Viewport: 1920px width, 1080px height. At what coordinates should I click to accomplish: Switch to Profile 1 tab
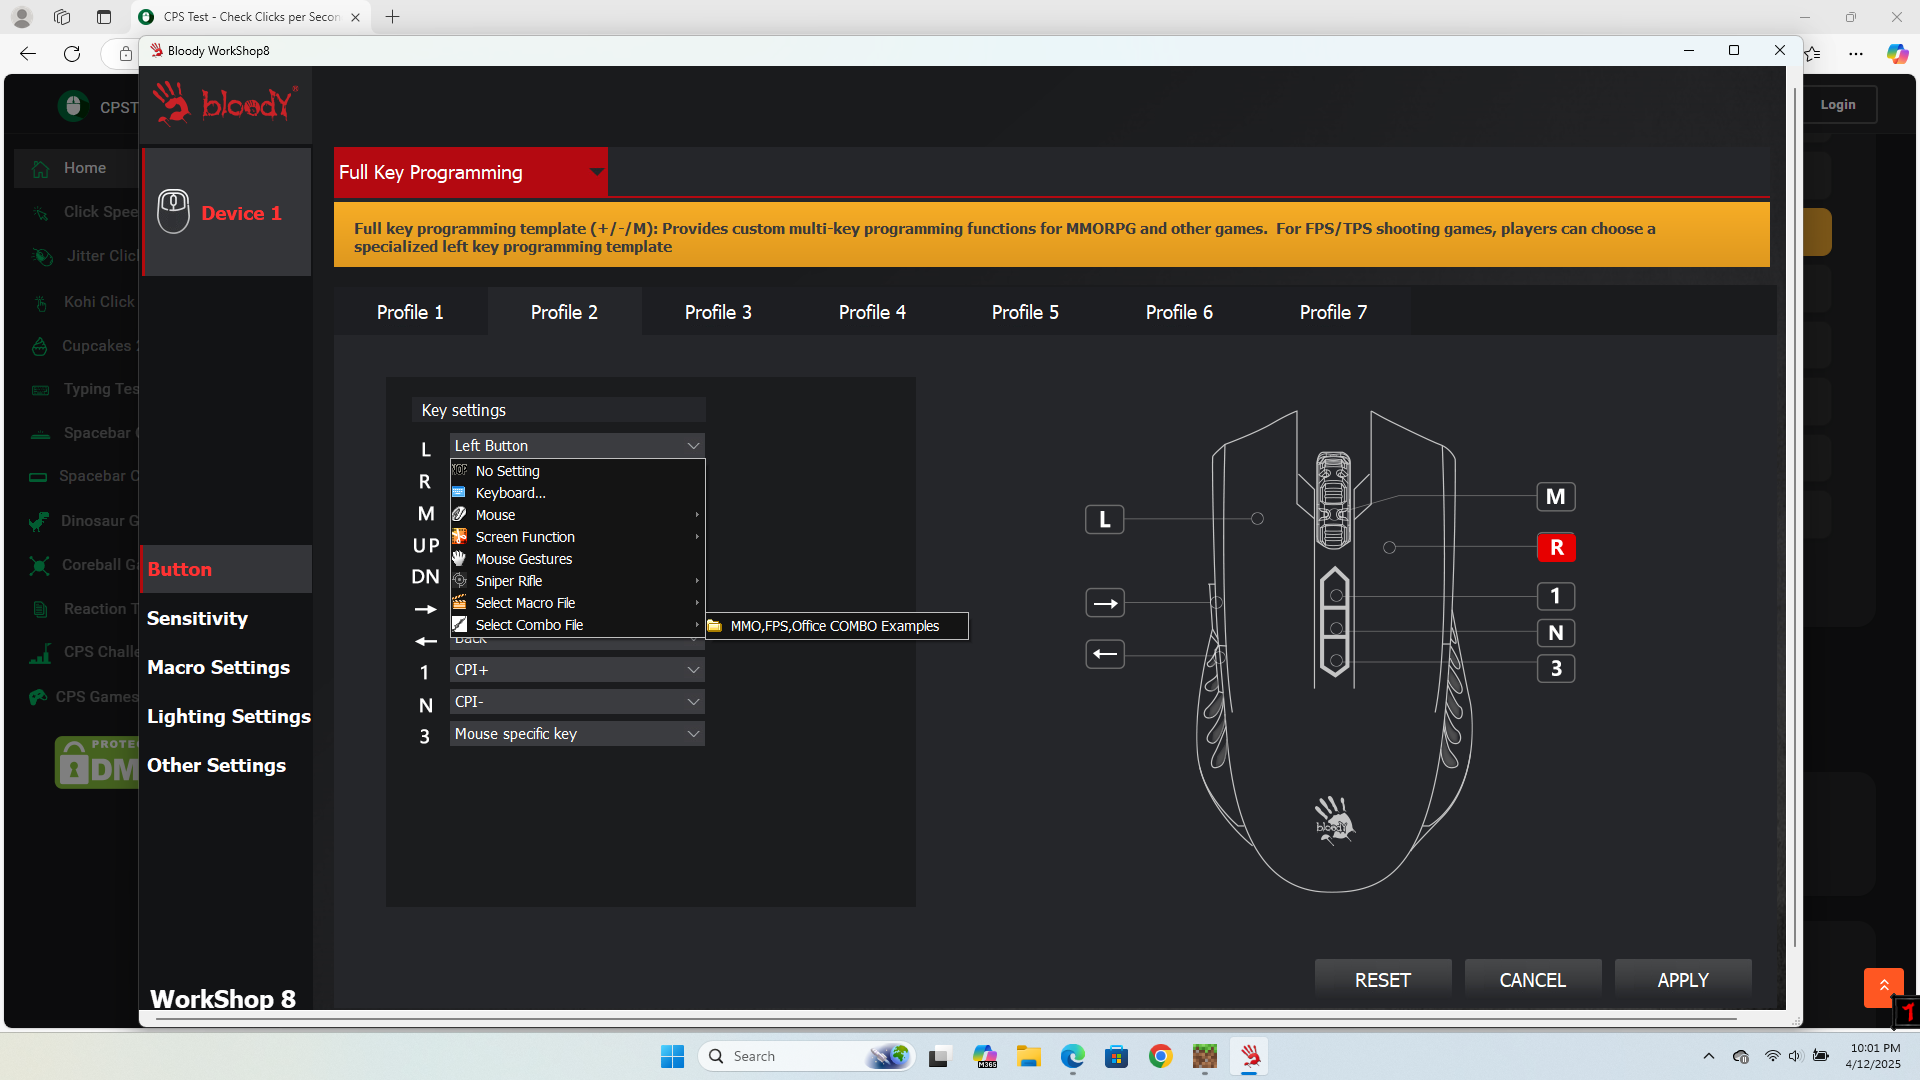410,312
